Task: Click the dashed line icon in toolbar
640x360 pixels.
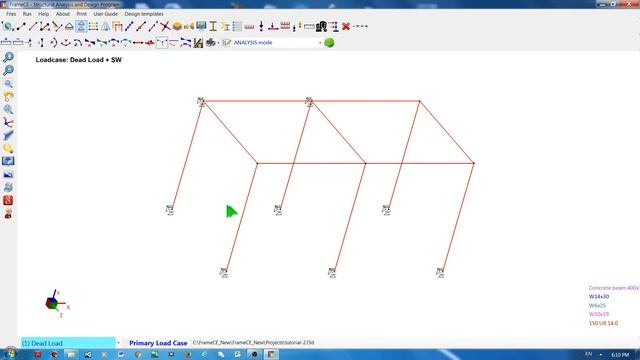Action: coord(360,27)
